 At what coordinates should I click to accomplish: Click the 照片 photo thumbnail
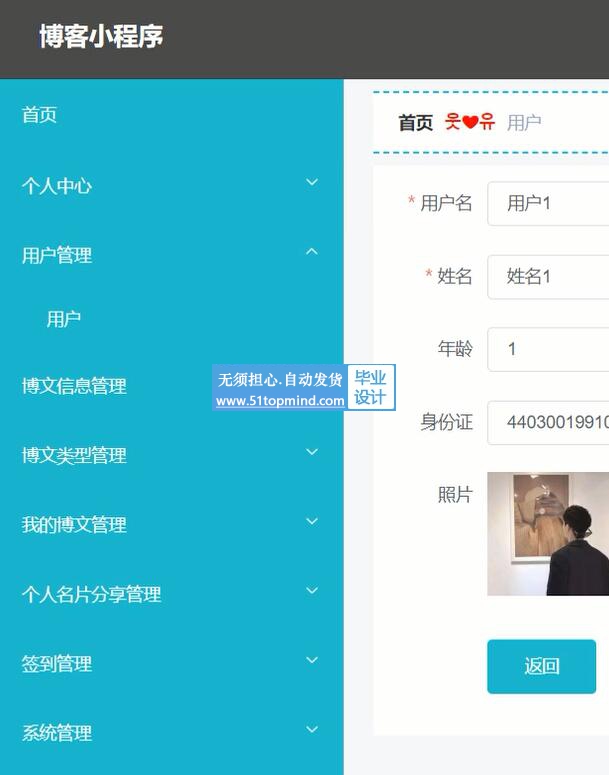(x=548, y=534)
